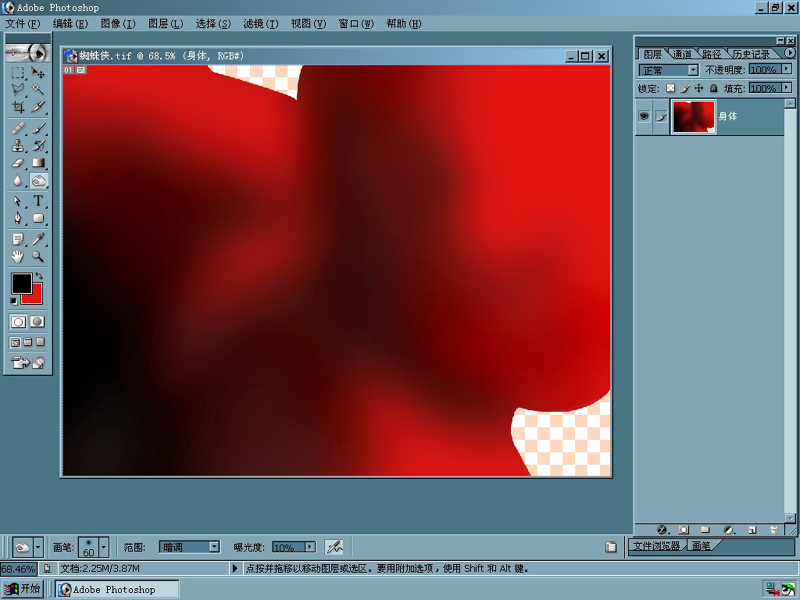
Task: Select the Clone Stamp tool
Action: pyautogui.click(x=18, y=145)
